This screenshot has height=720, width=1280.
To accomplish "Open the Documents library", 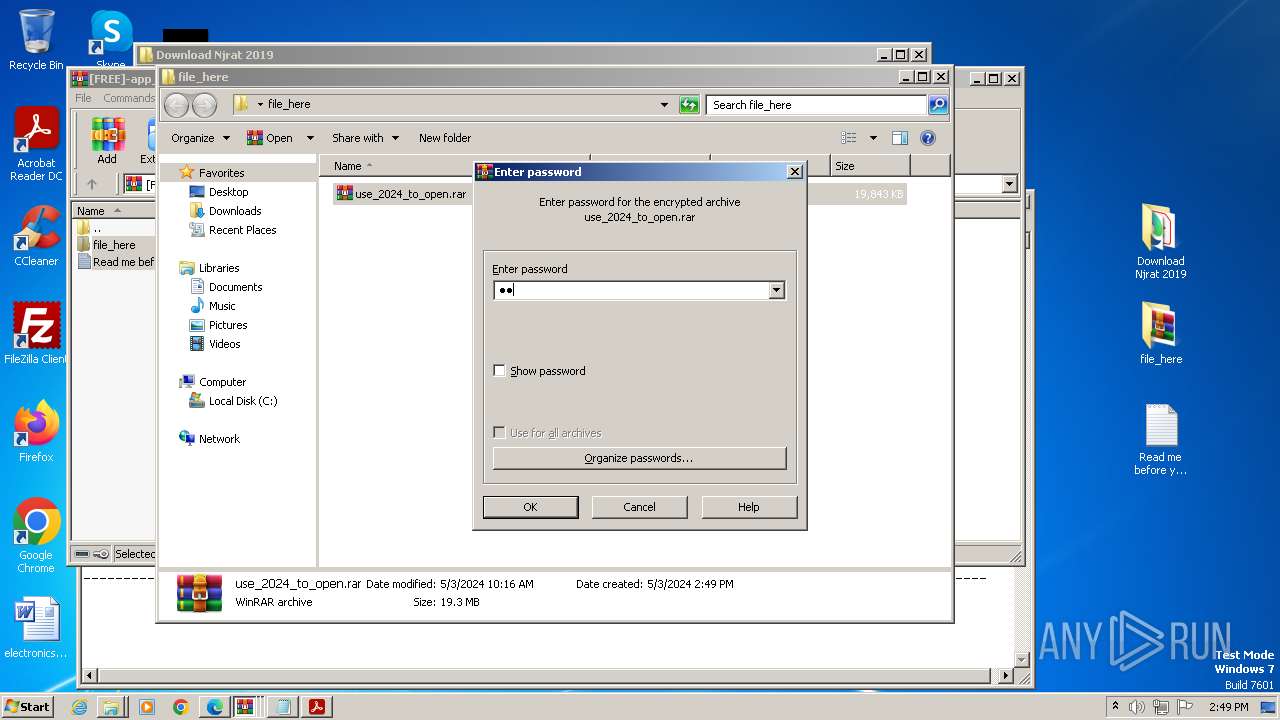I will pyautogui.click(x=235, y=287).
